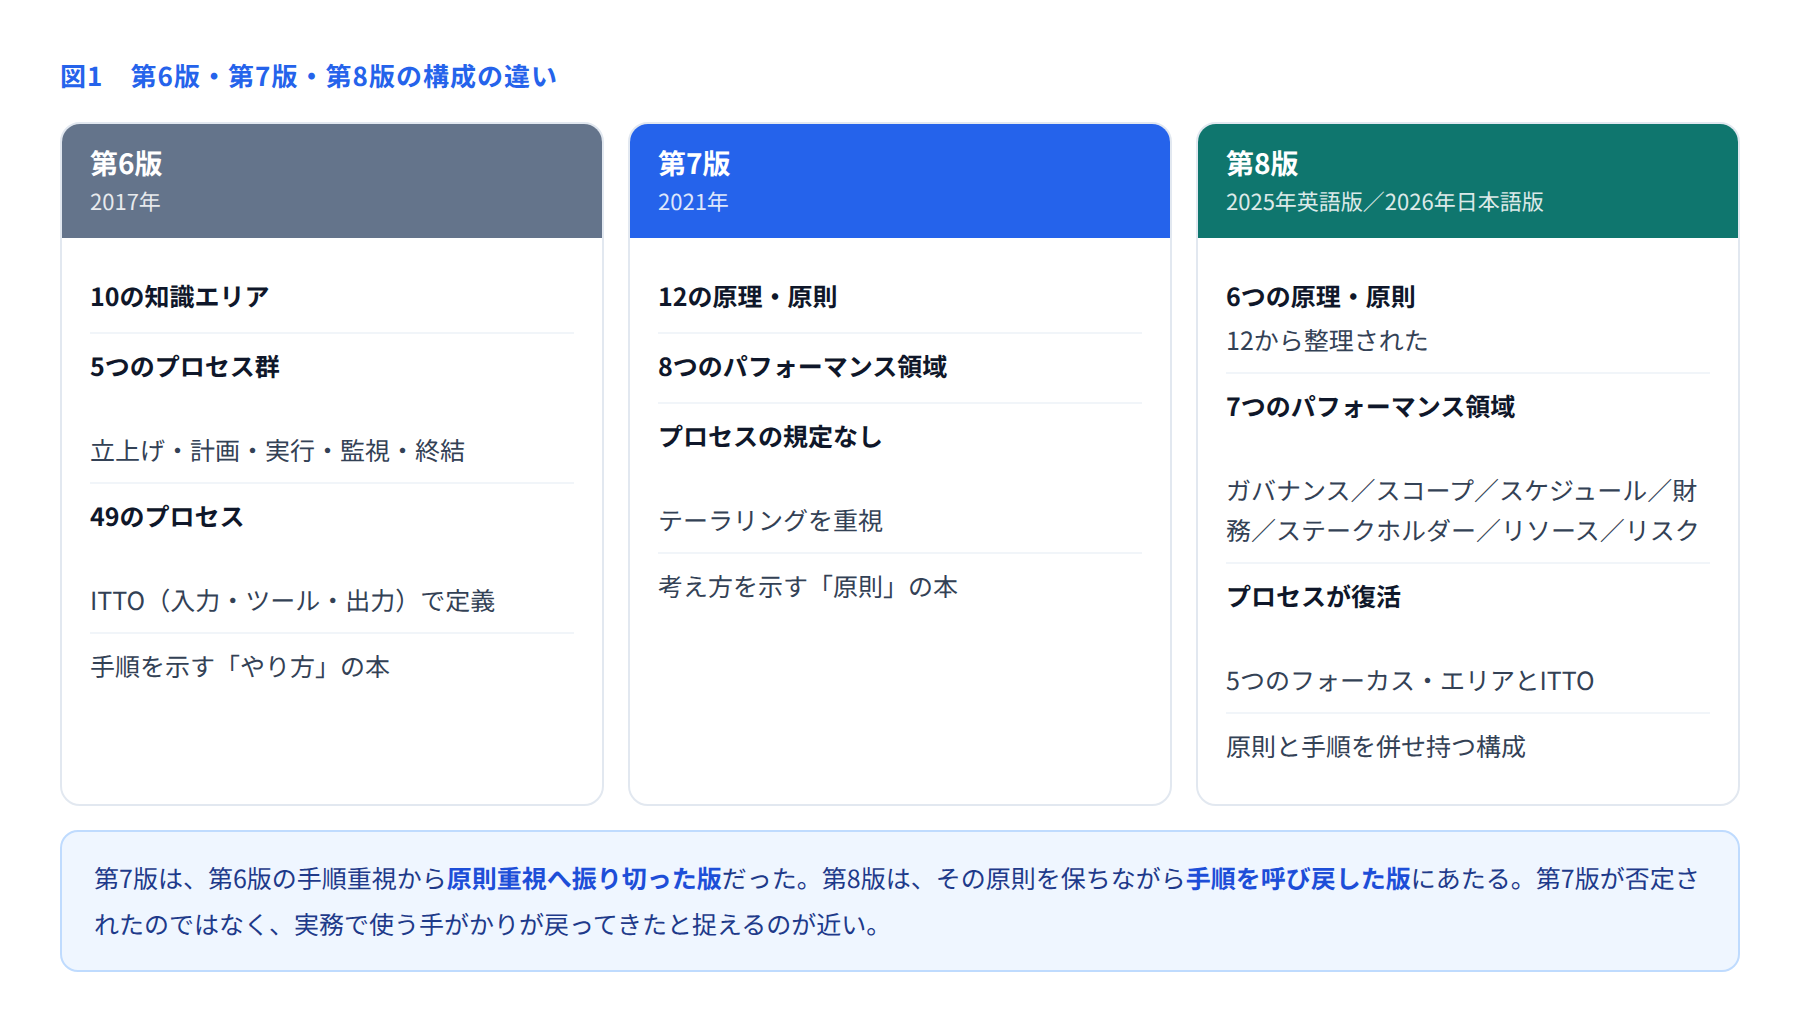This screenshot has width=1800, height=1032.
Task: Click highlighted phrase 原則重視へ振り切った版
Action: click(x=584, y=879)
